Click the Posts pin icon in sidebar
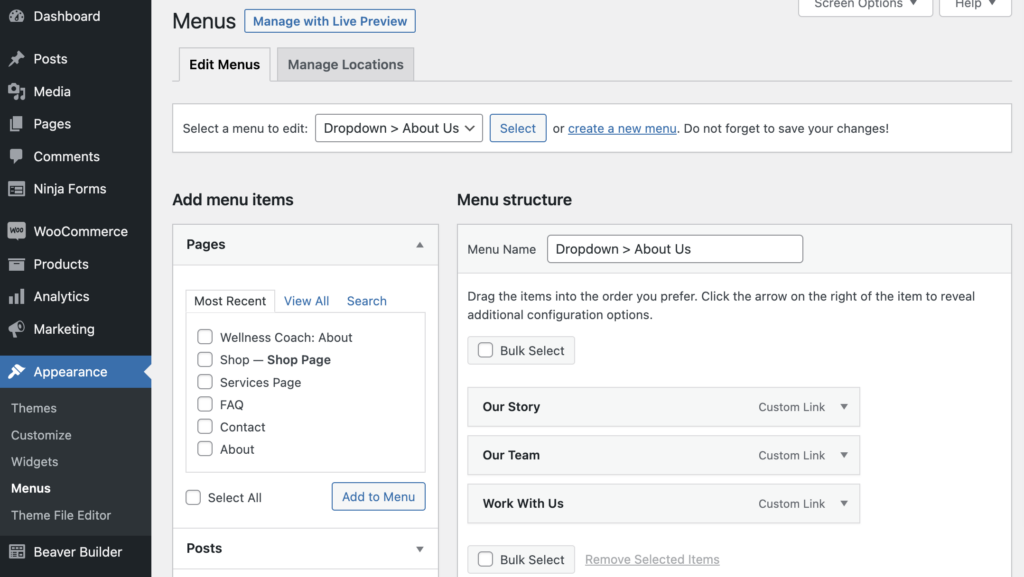 tap(17, 58)
